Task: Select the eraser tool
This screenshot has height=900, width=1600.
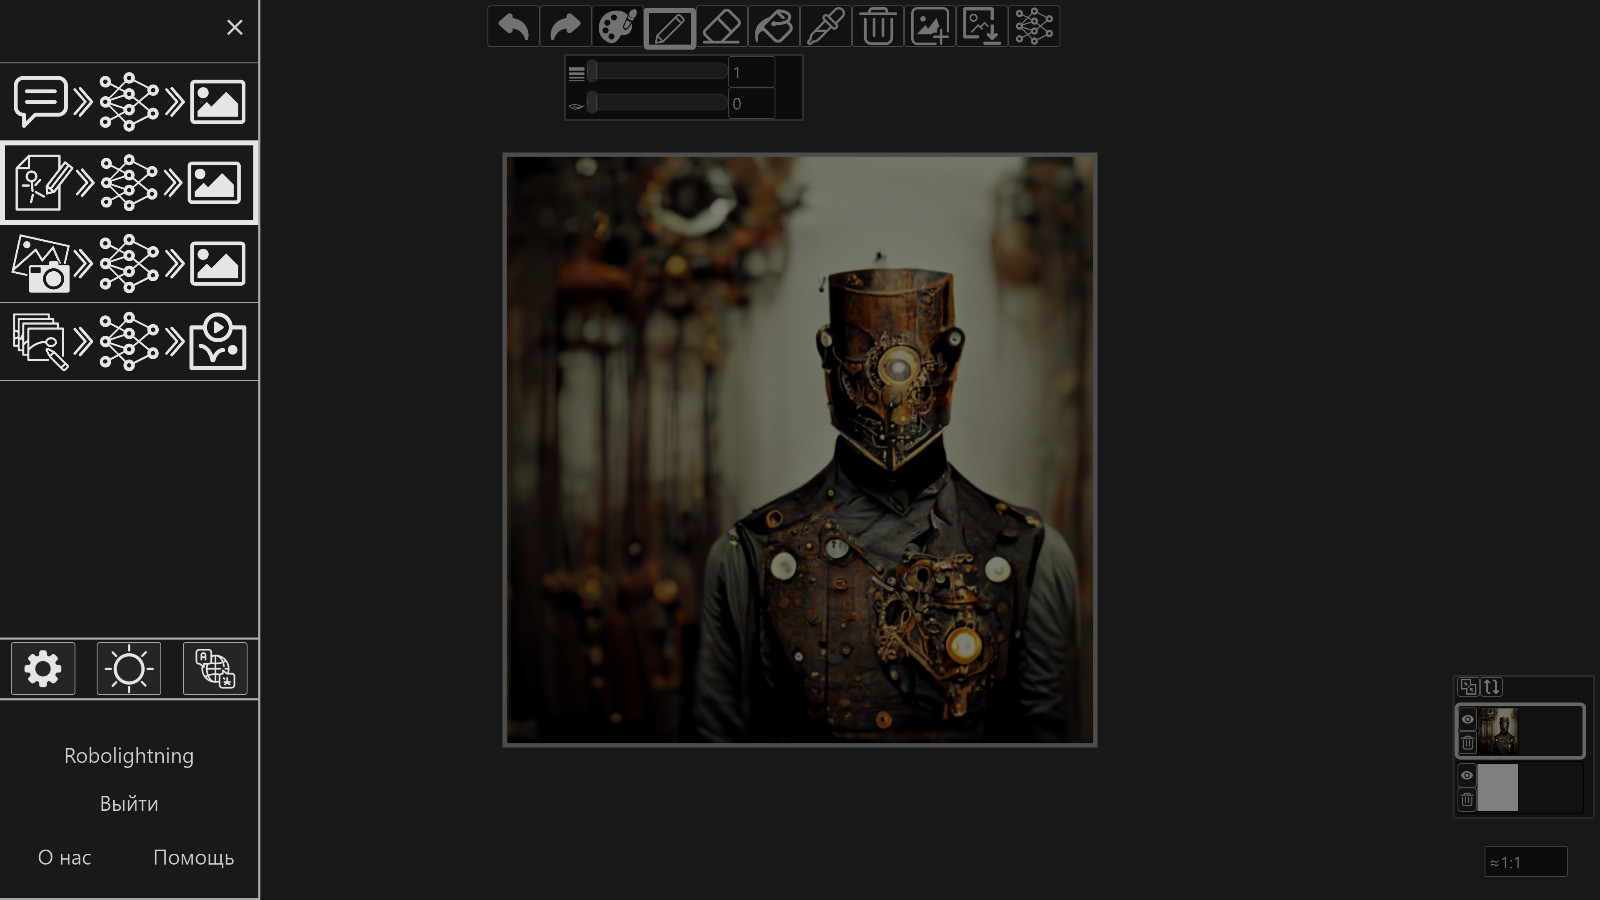Action: (722, 26)
